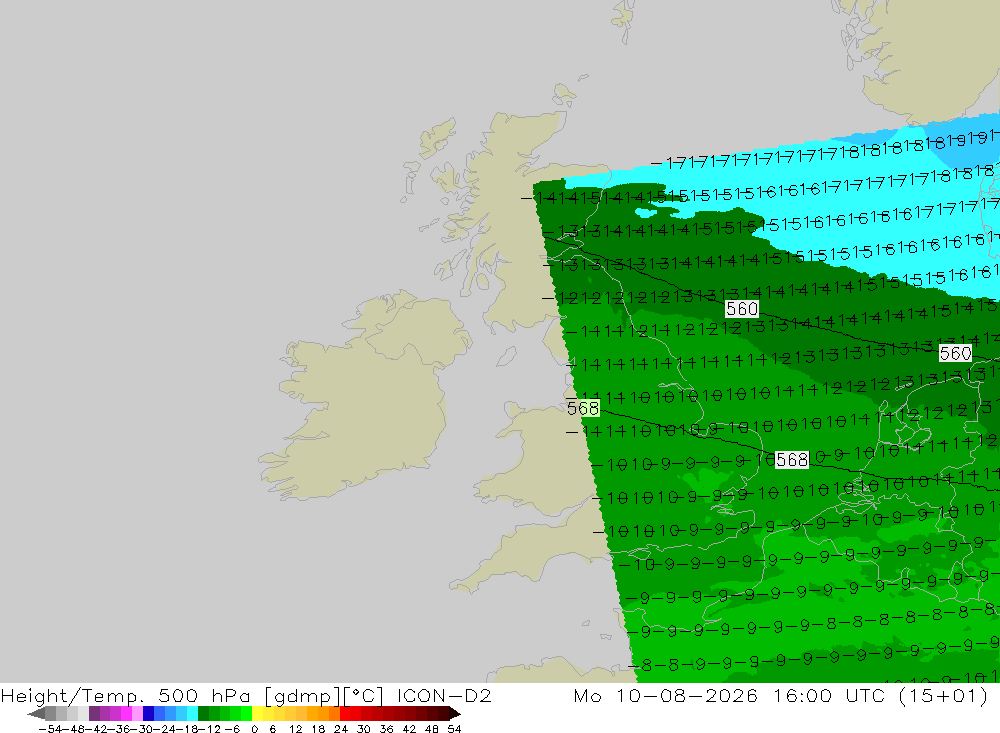Screen dimensions: 1000x733
Task: Click the '42' legend value
Action: coord(409,729)
